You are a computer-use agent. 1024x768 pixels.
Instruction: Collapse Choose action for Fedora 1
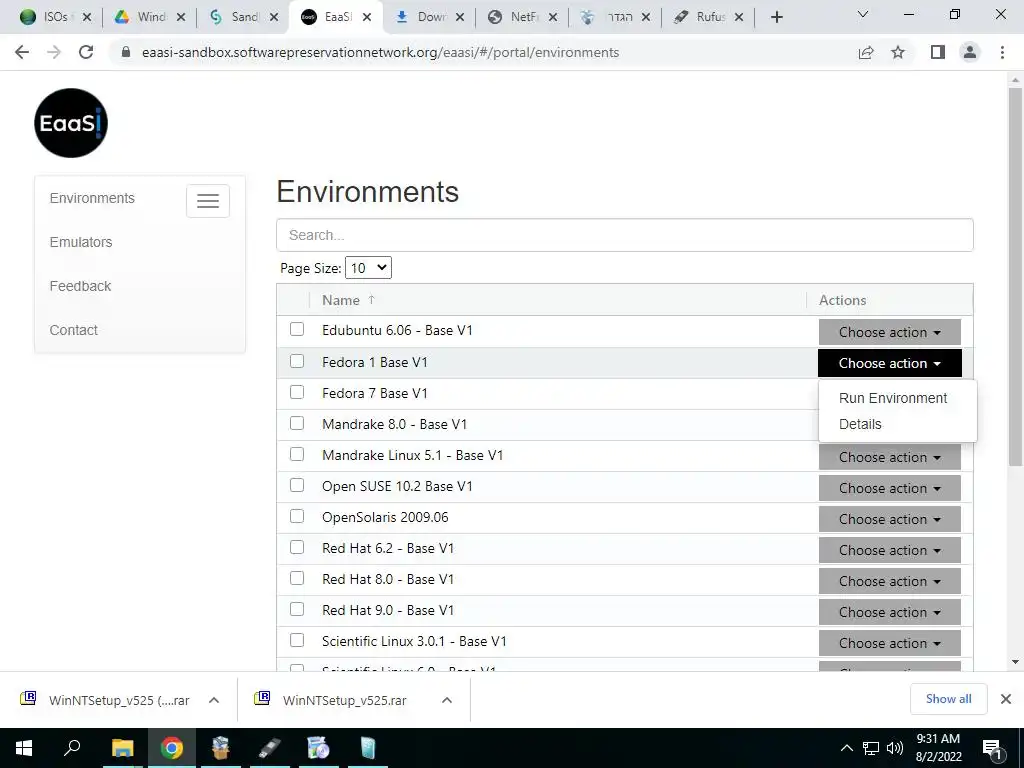[x=889, y=363]
